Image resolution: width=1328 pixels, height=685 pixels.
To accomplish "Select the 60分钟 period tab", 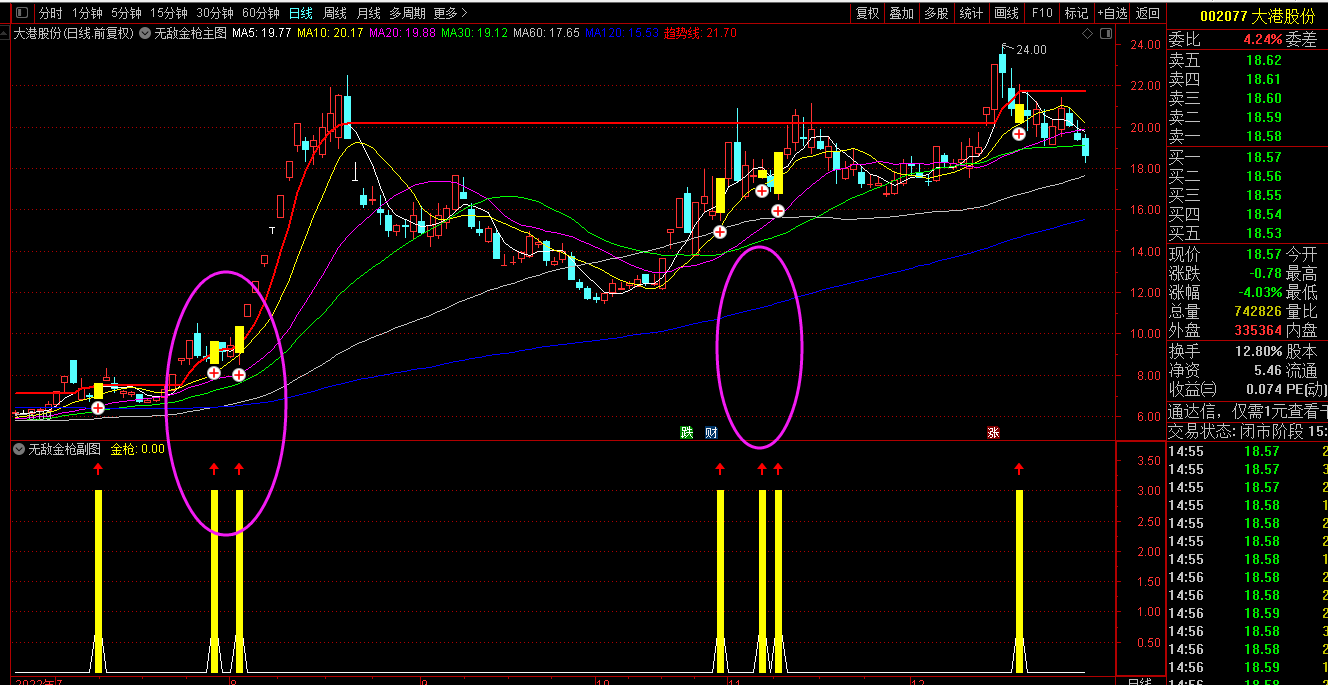I will tap(261, 13).
